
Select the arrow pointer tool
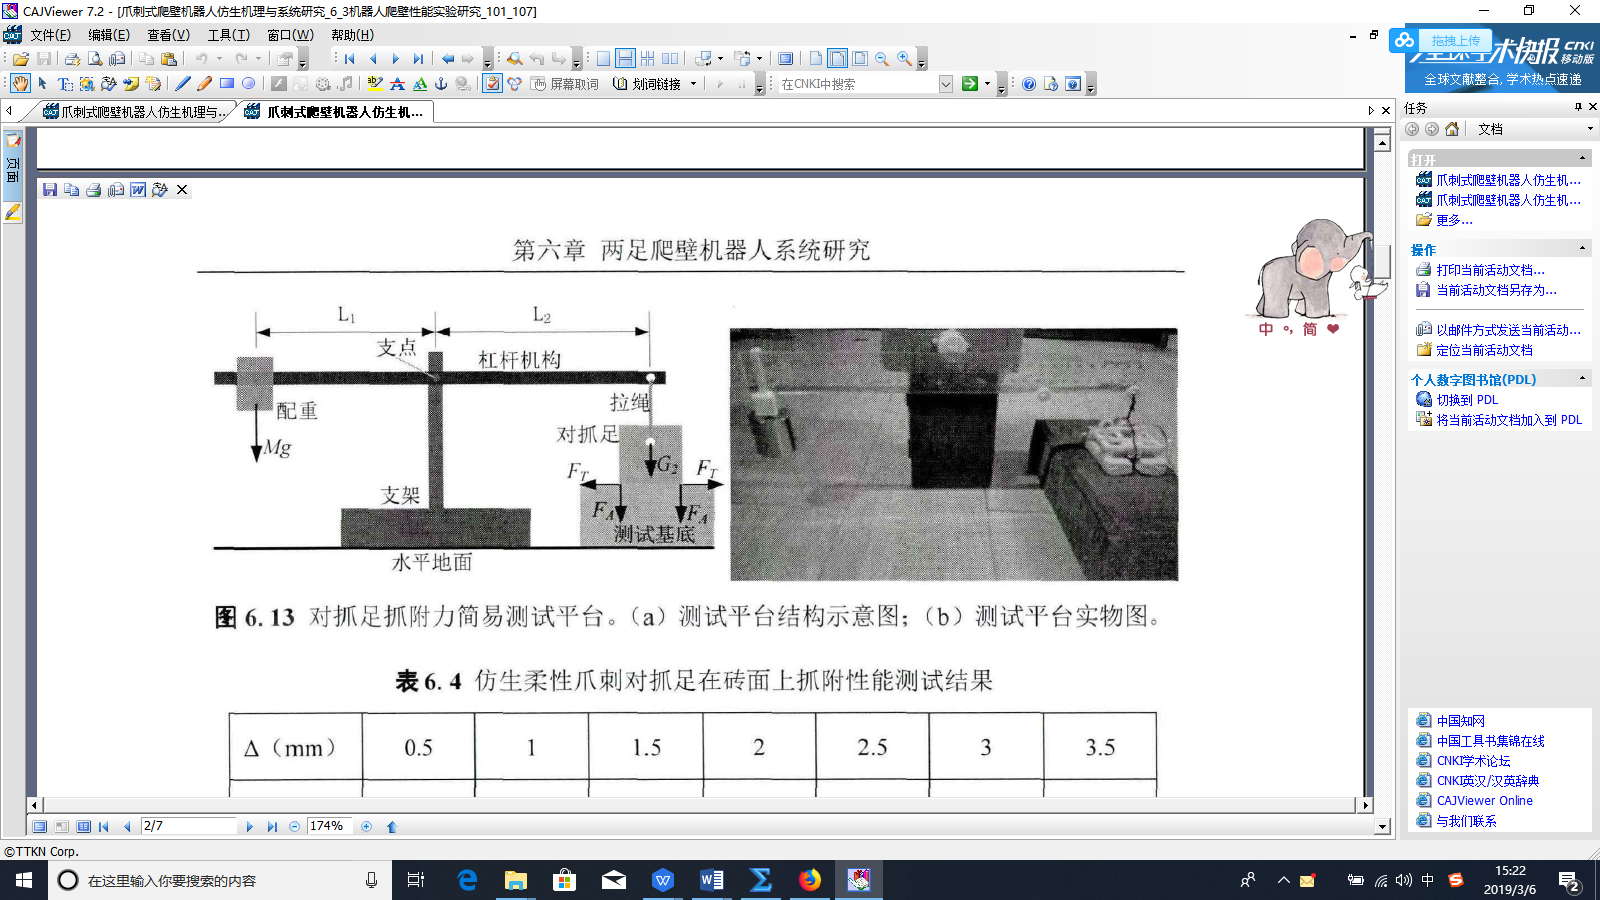tap(42, 84)
